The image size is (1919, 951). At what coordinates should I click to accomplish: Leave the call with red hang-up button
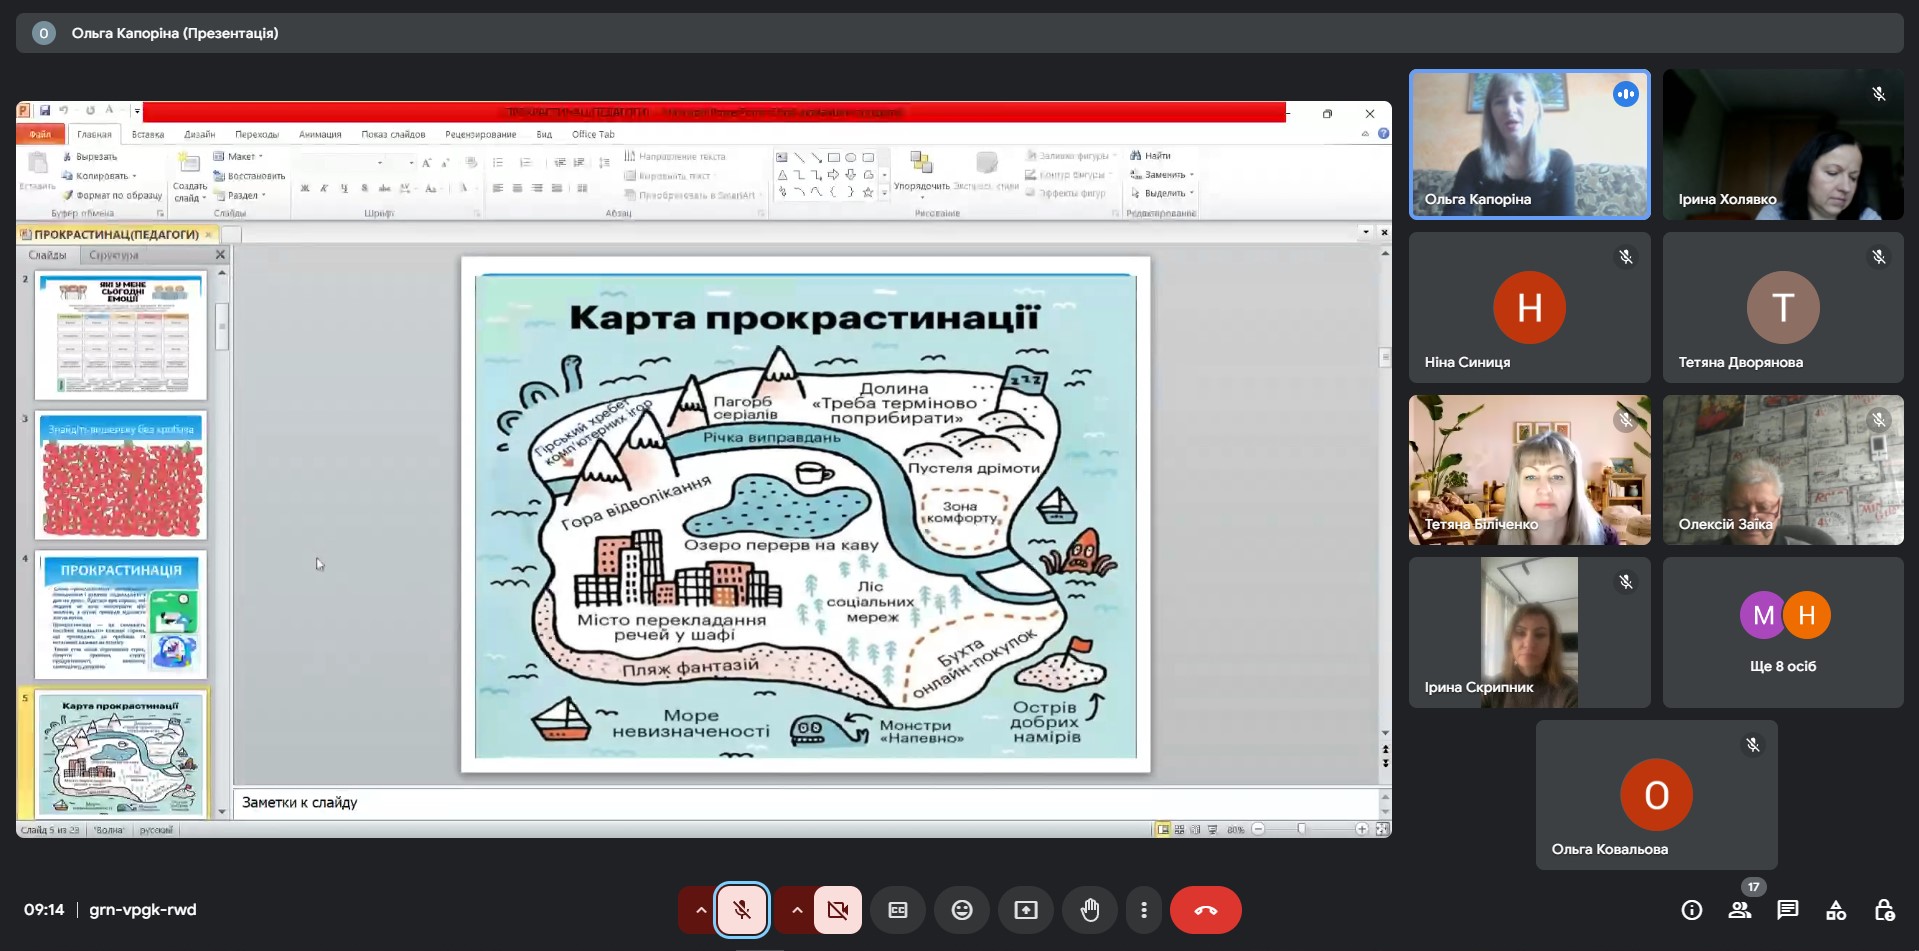coord(1206,910)
